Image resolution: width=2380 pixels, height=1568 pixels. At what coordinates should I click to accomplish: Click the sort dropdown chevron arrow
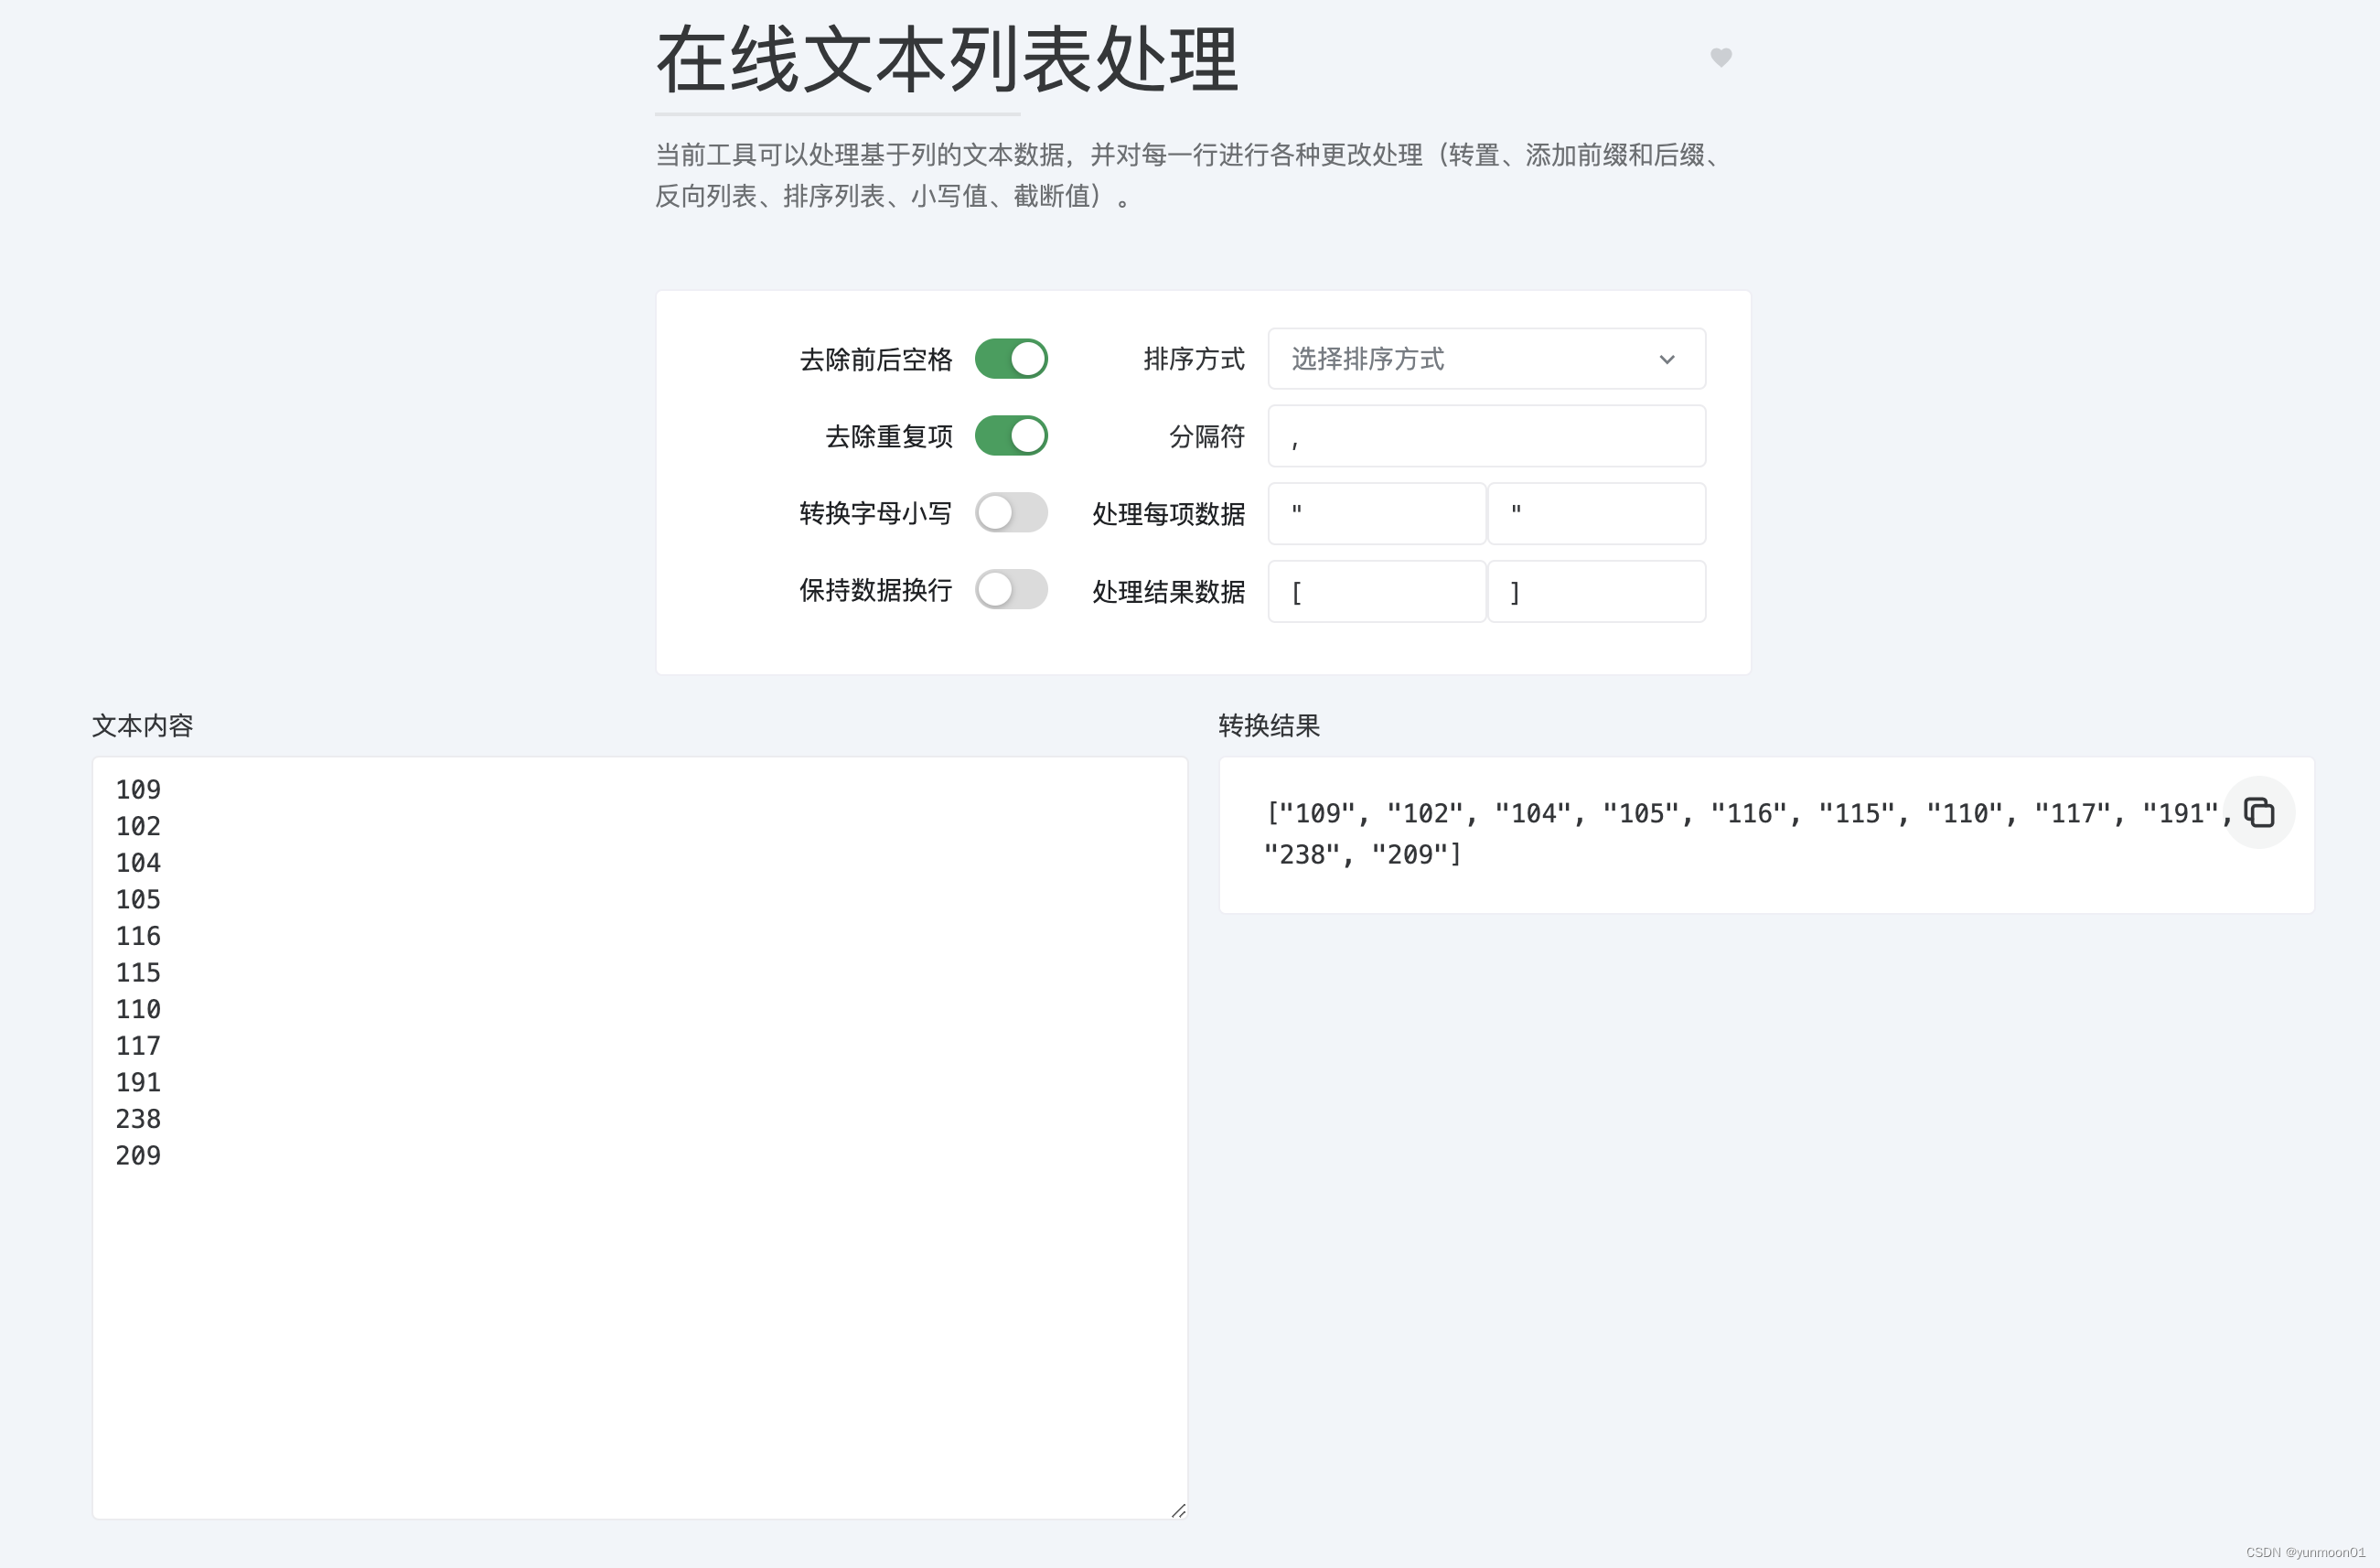tap(1666, 360)
